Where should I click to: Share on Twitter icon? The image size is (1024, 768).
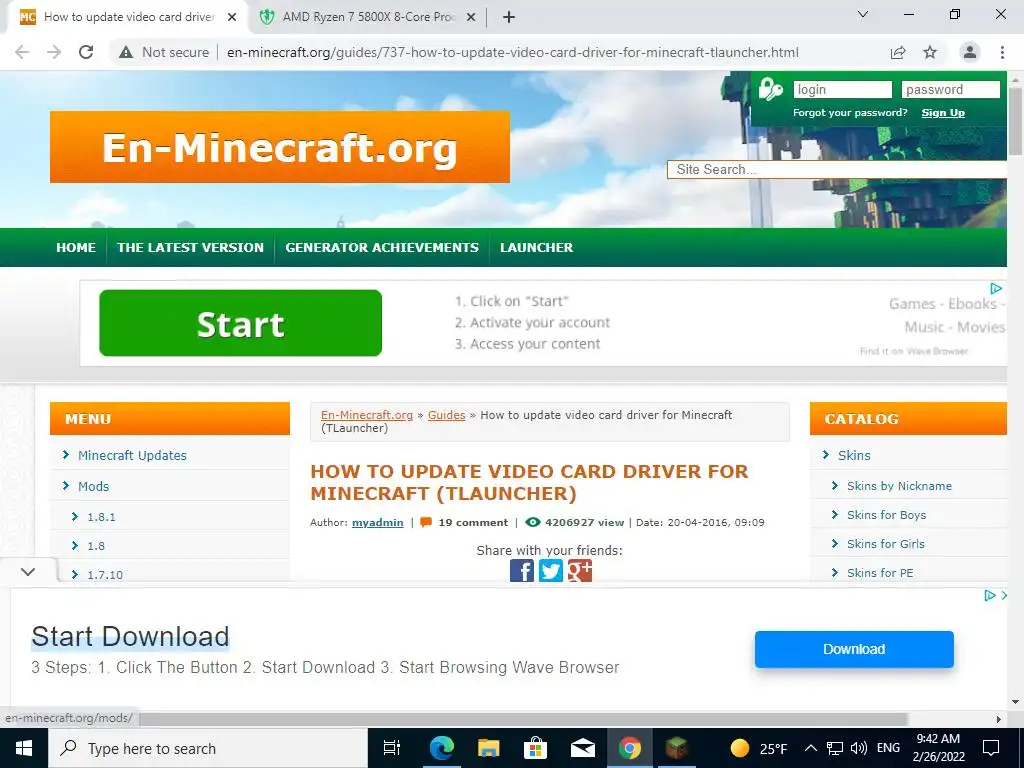(551, 570)
